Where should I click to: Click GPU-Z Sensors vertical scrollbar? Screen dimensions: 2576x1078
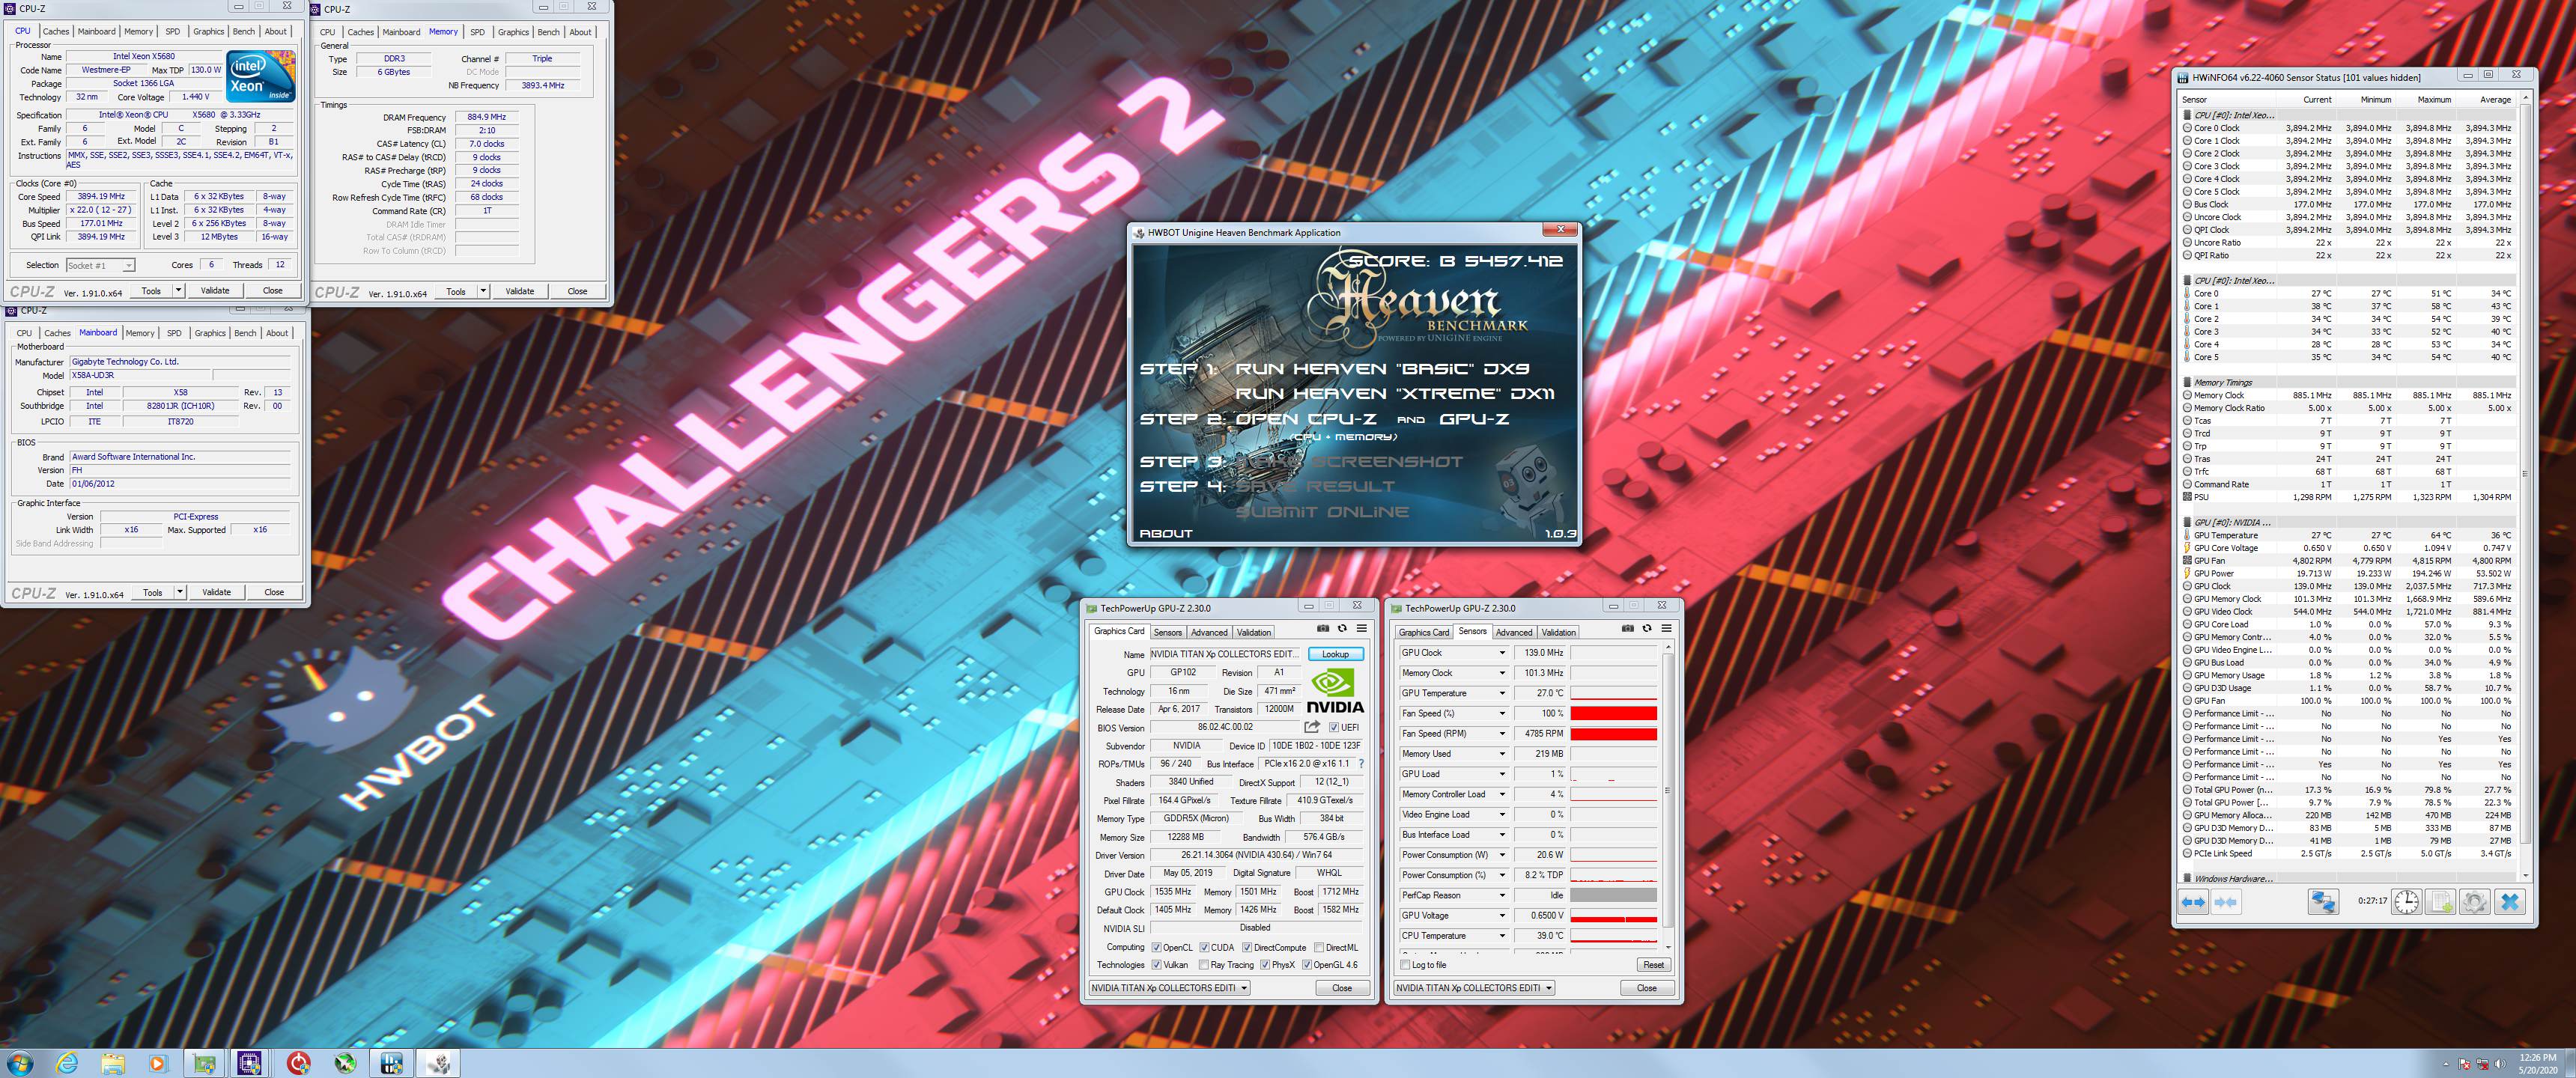pos(1667,797)
